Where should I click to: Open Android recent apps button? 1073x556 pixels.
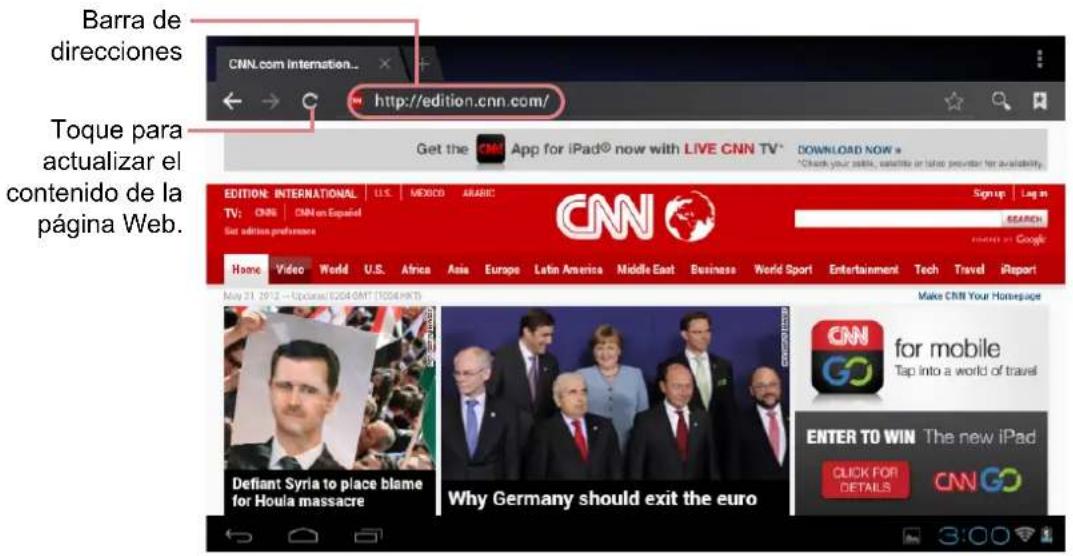point(370,535)
